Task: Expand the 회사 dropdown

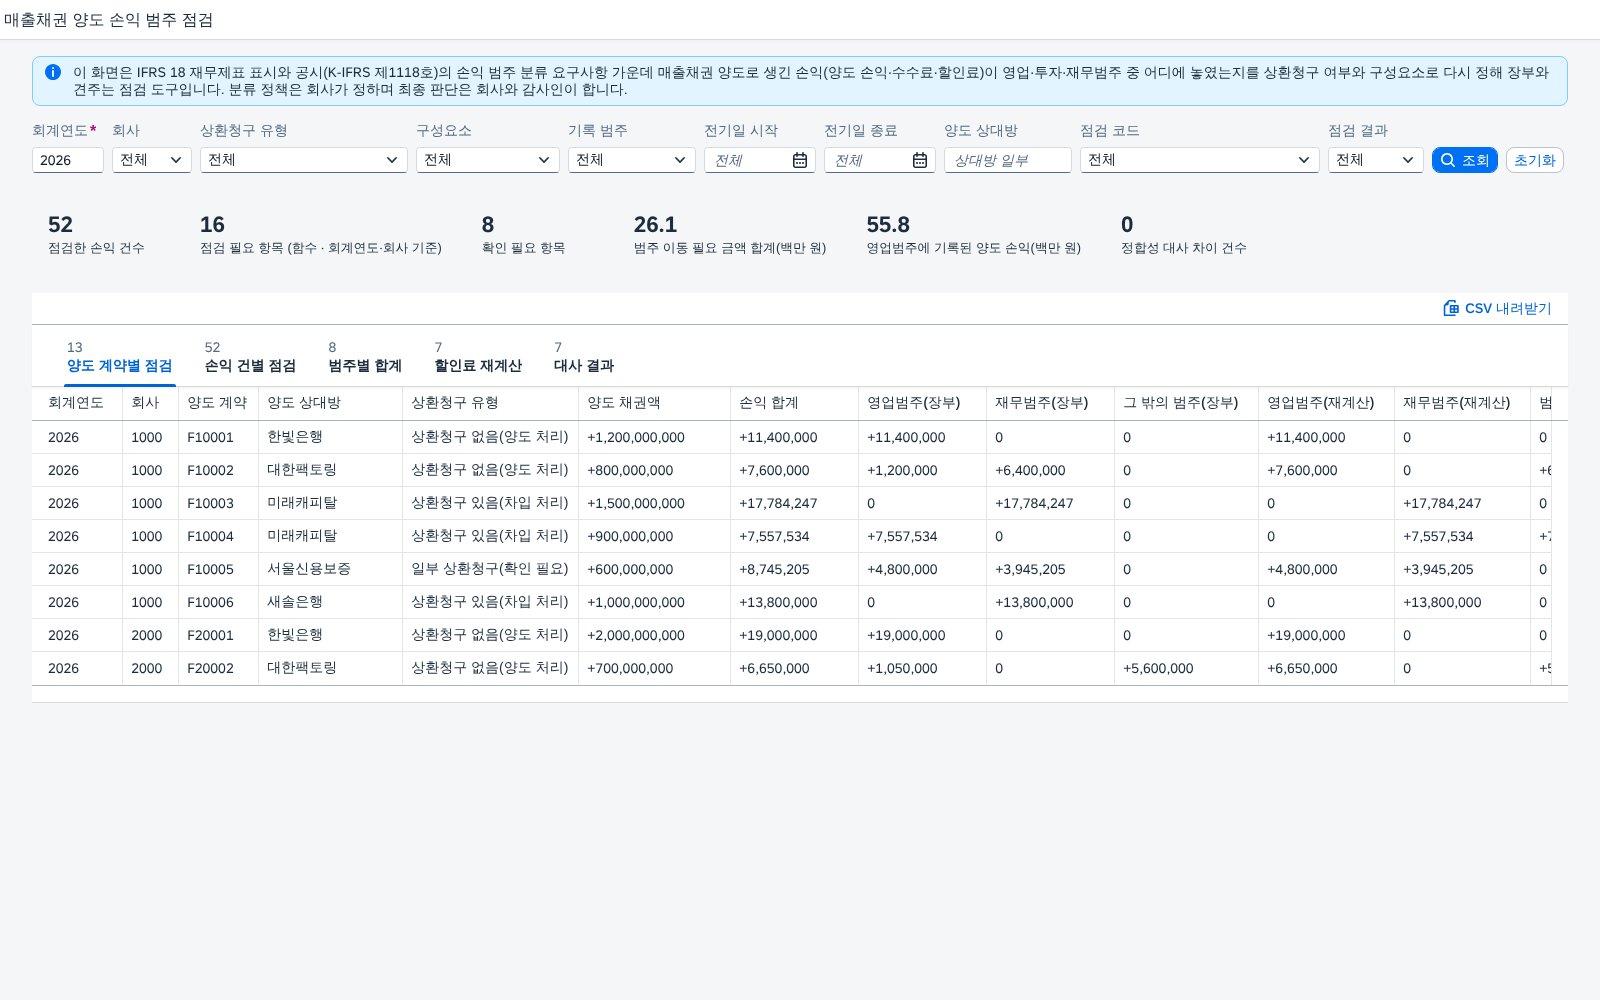Action: tap(152, 160)
